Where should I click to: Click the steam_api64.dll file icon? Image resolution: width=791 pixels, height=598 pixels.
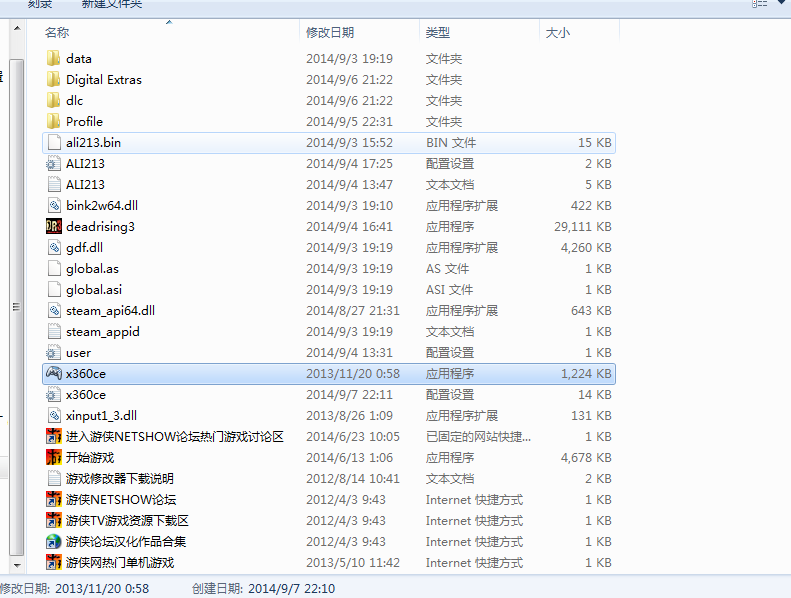(53, 310)
